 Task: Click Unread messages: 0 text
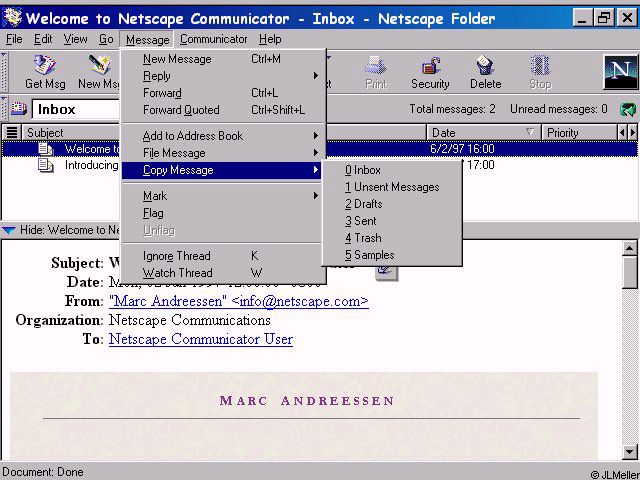[x=558, y=109]
